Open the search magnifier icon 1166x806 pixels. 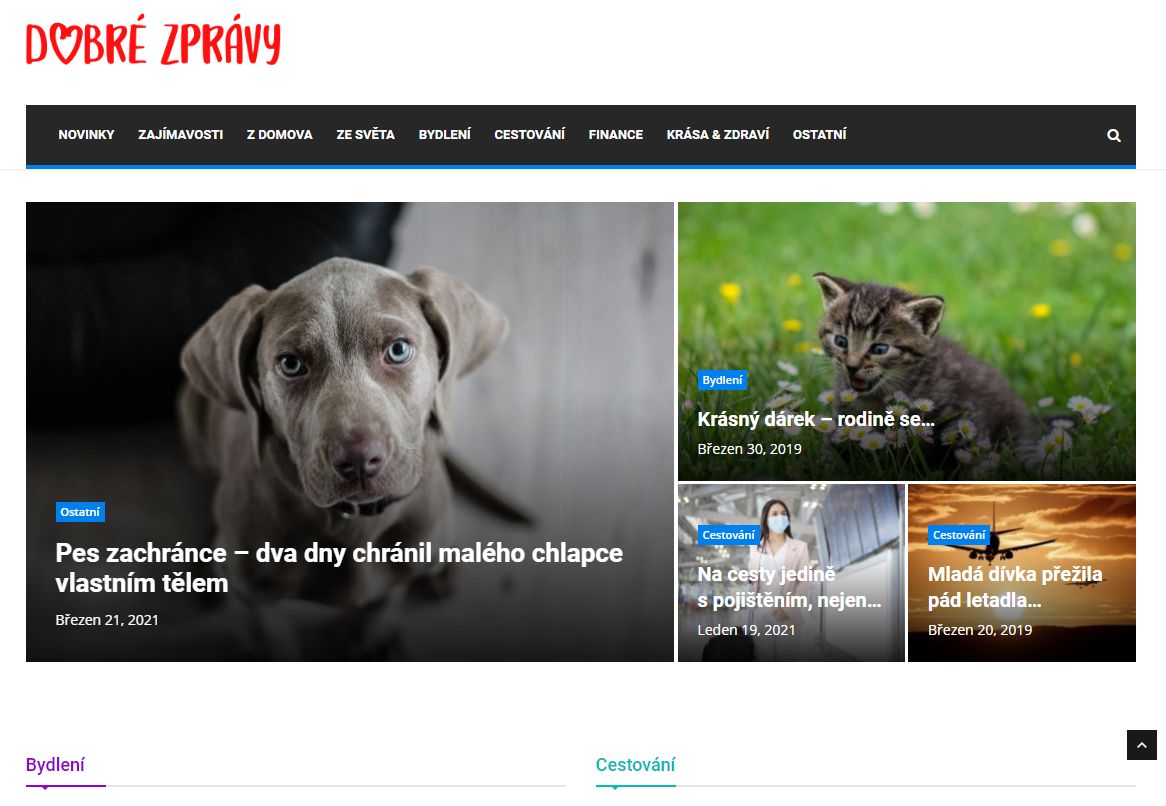[x=1113, y=135]
